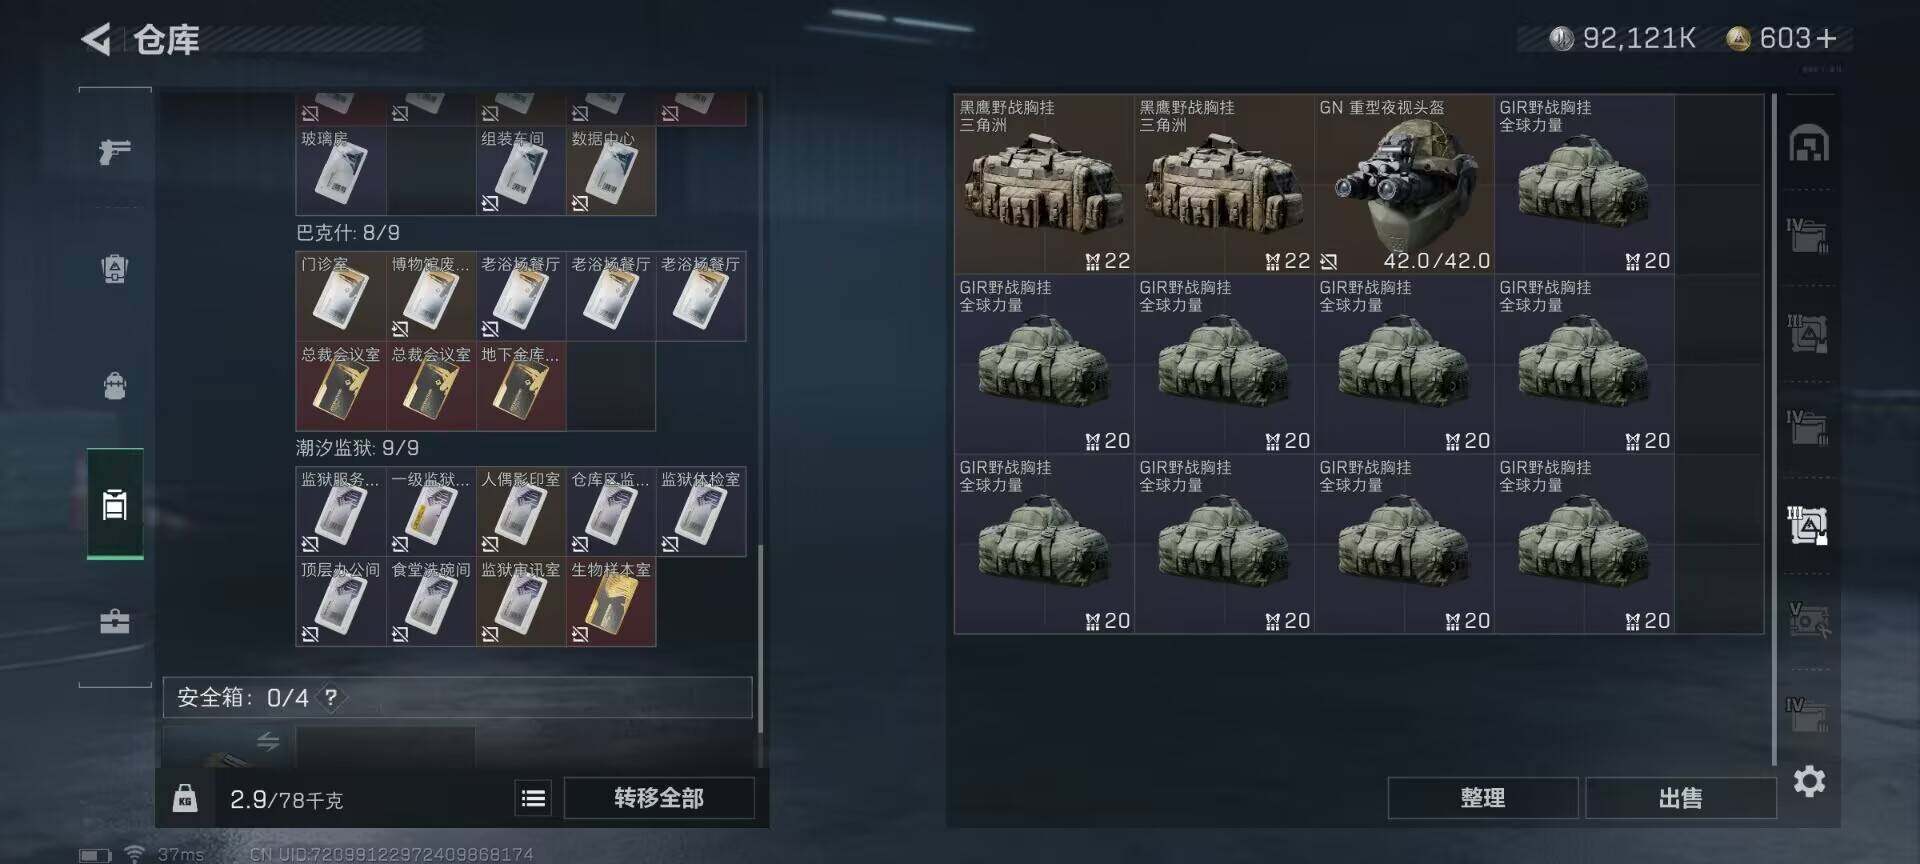Toggle the weight lock icon
This screenshot has height=864, width=1920.
[x=185, y=798]
